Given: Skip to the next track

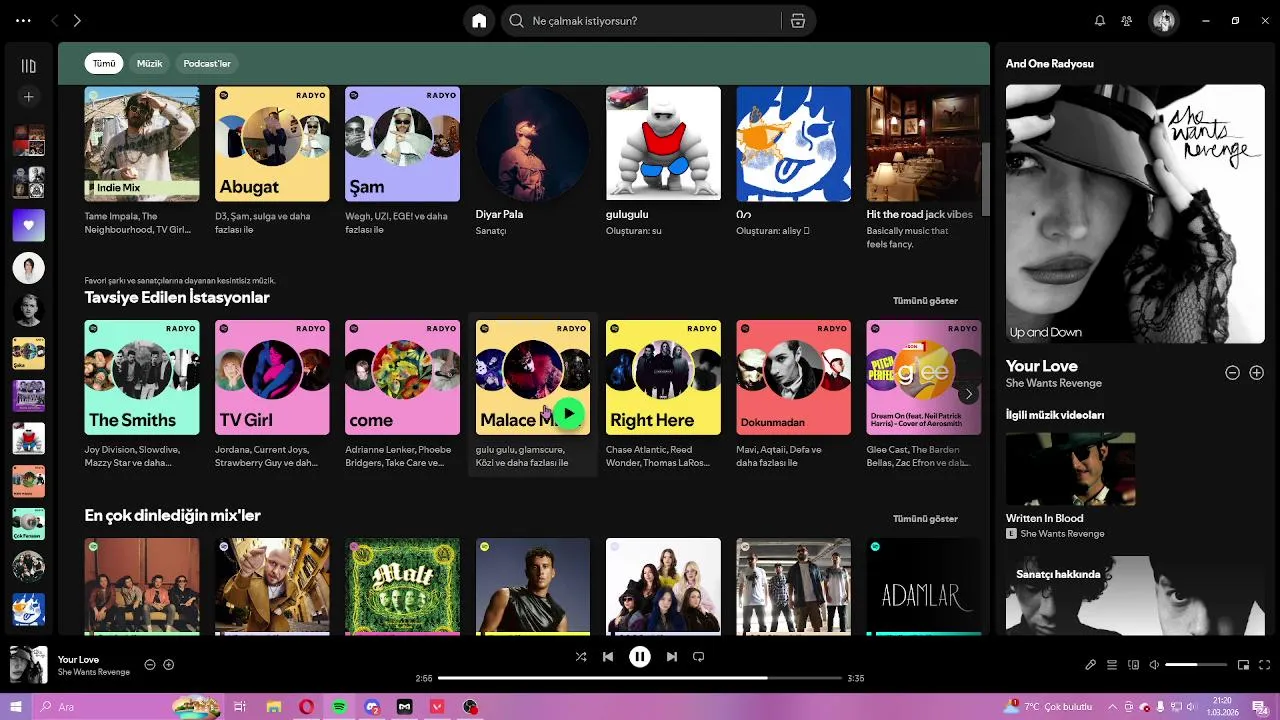Looking at the screenshot, I should pyautogui.click(x=672, y=657).
